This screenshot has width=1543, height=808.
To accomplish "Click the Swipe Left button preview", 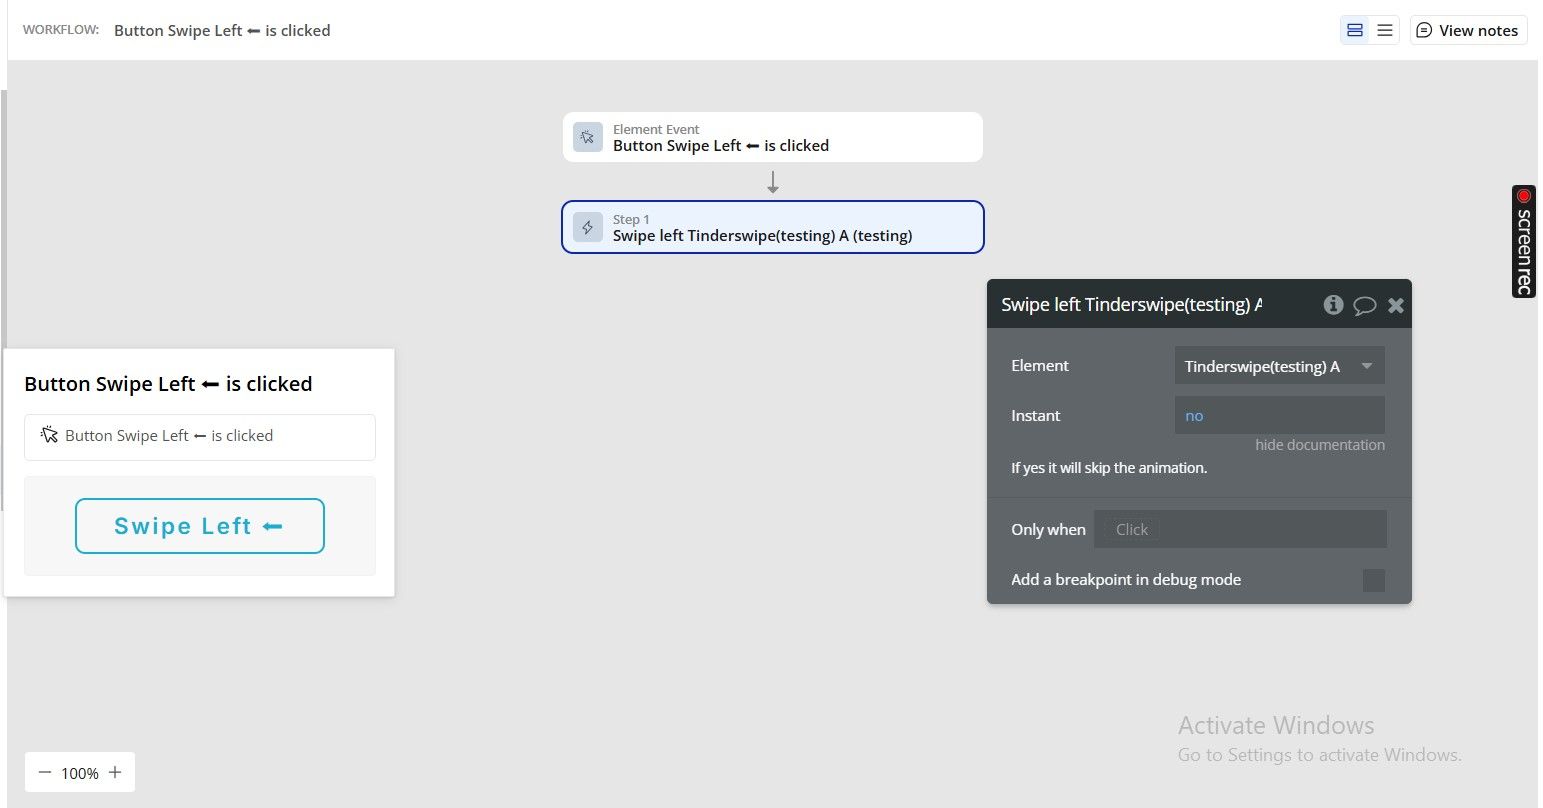I will point(200,526).
